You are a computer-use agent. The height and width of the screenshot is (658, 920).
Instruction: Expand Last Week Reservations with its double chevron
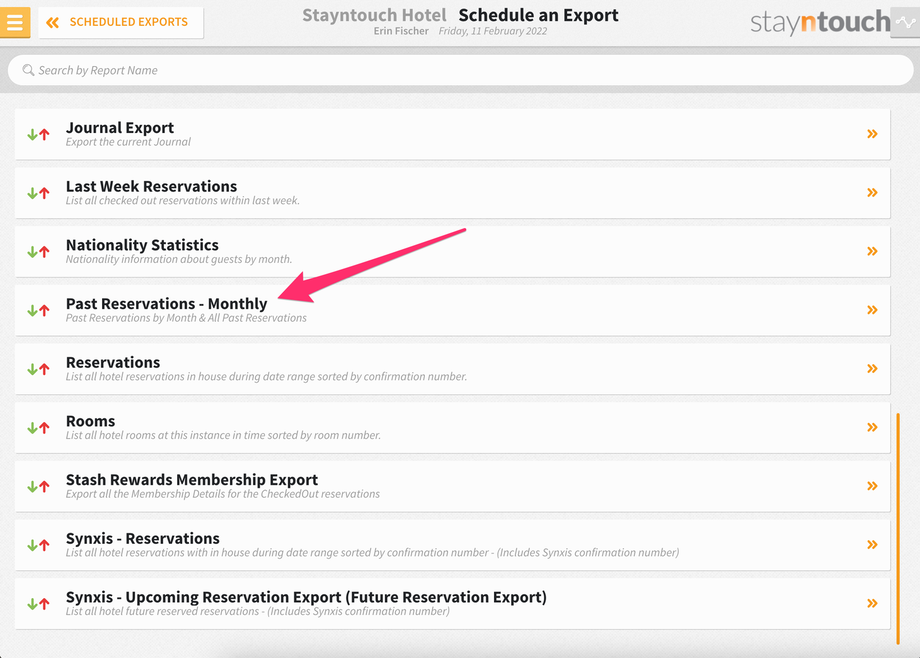click(x=872, y=193)
